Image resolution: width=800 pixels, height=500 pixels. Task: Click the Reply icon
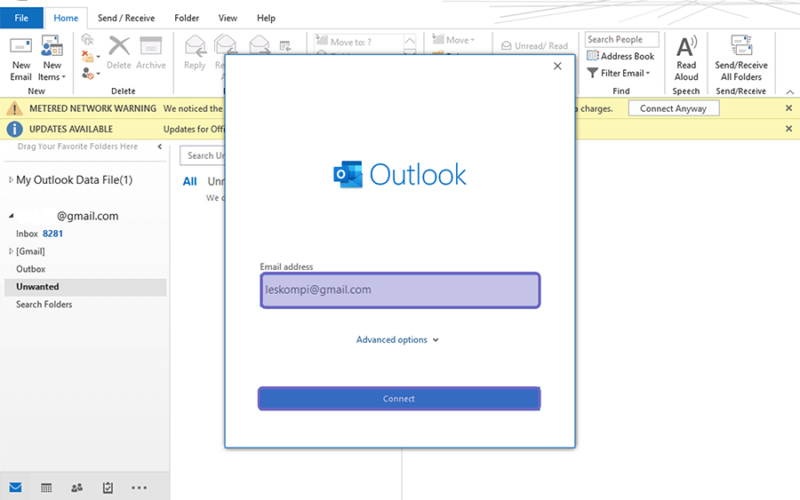(195, 53)
